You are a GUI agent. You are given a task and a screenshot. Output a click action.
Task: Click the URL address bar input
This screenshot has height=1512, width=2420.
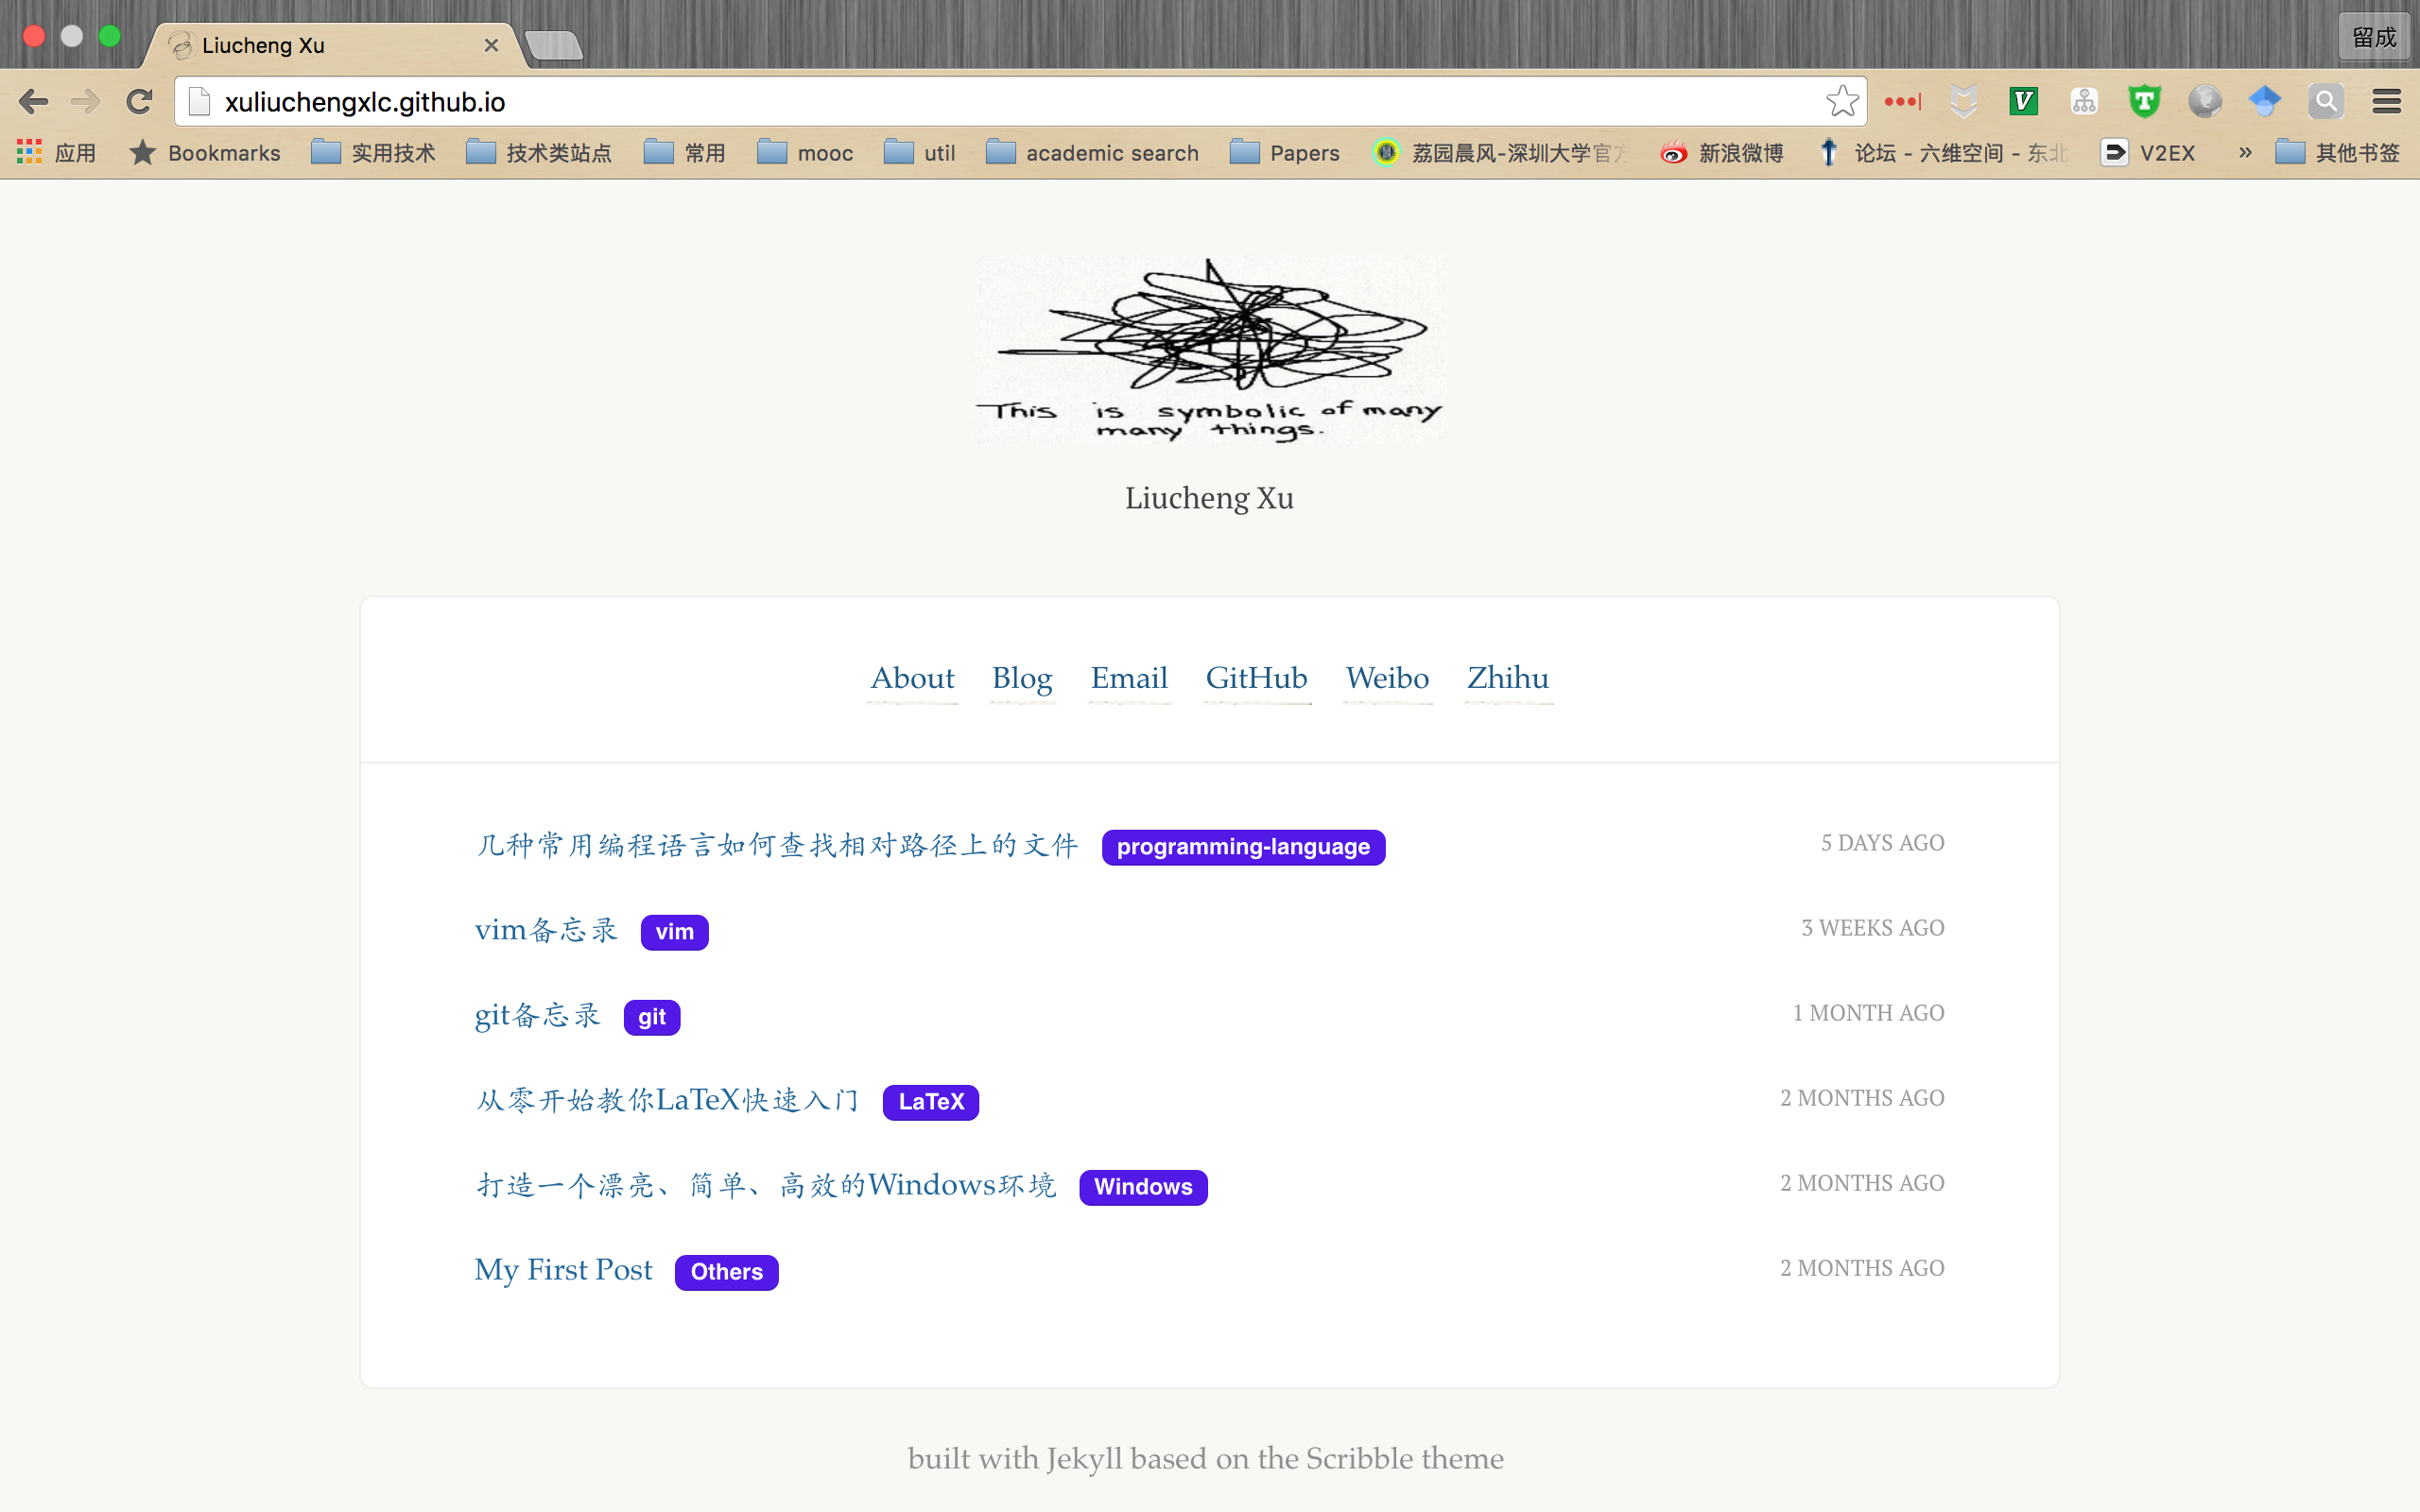pyautogui.click(x=1015, y=101)
